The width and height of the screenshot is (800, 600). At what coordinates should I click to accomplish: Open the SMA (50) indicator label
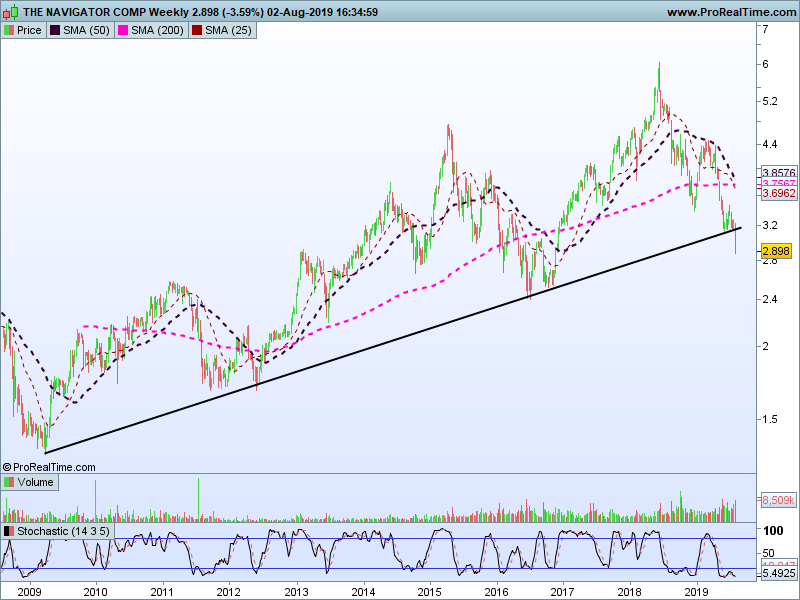click(x=86, y=30)
